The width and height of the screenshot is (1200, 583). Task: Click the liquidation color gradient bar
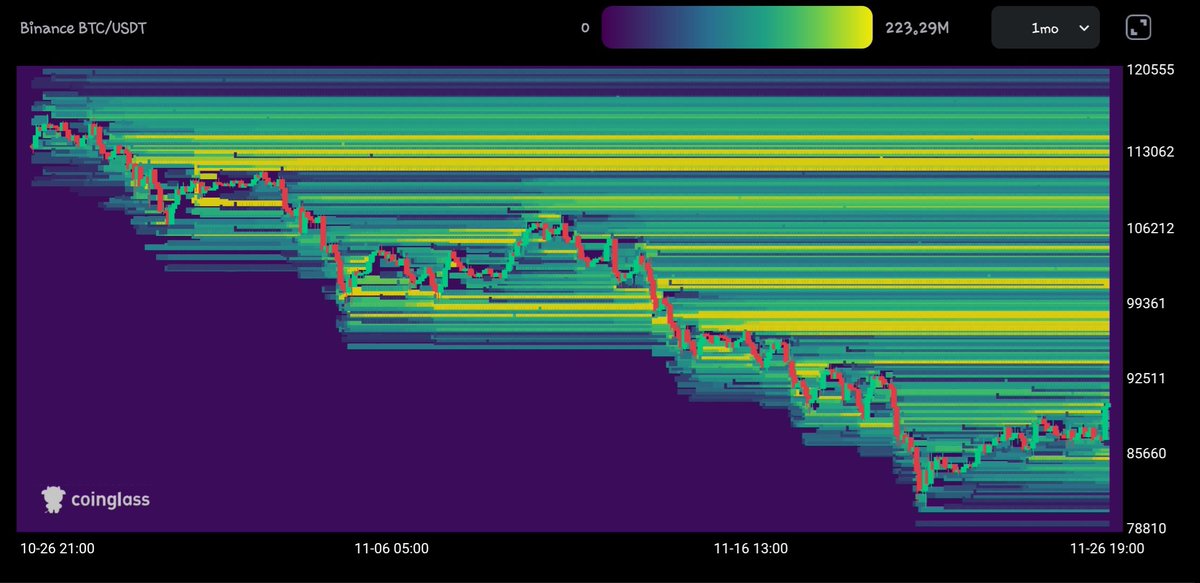[x=737, y=28]
